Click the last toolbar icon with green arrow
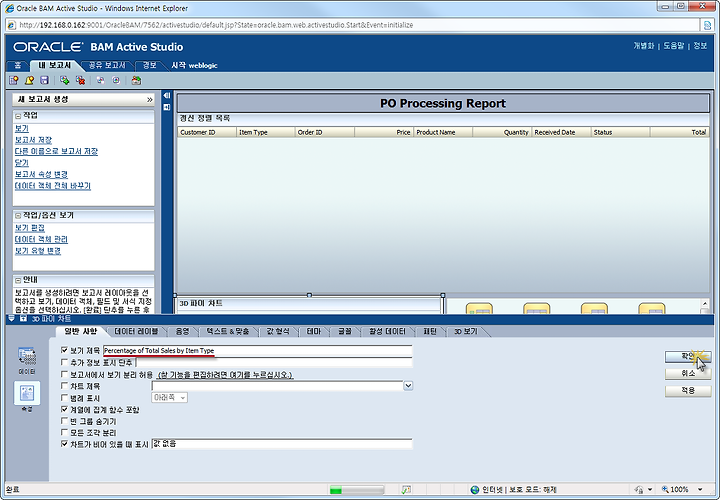 point(136,80)
